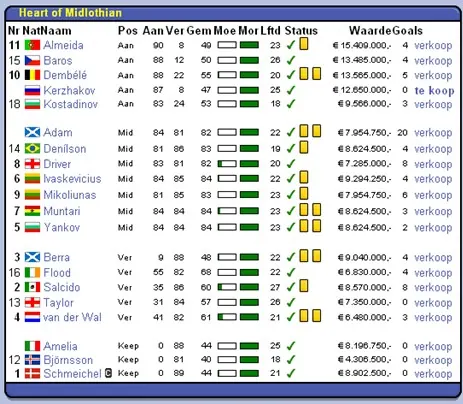Click the green status checkmark for Amelia
Image resolution: width=463 pixels, height=404 pixels.
point(291,346)
